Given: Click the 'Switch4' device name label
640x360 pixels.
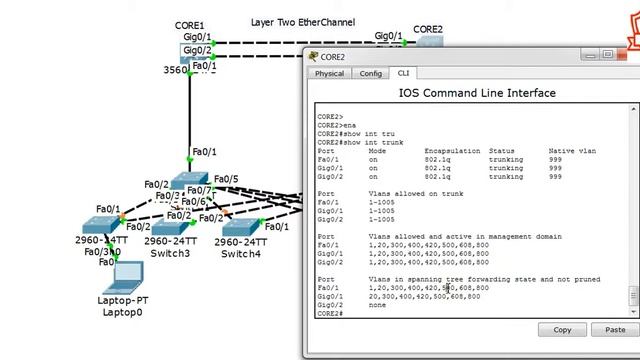Looking at the screenshot, I should [x=241, y=254].
